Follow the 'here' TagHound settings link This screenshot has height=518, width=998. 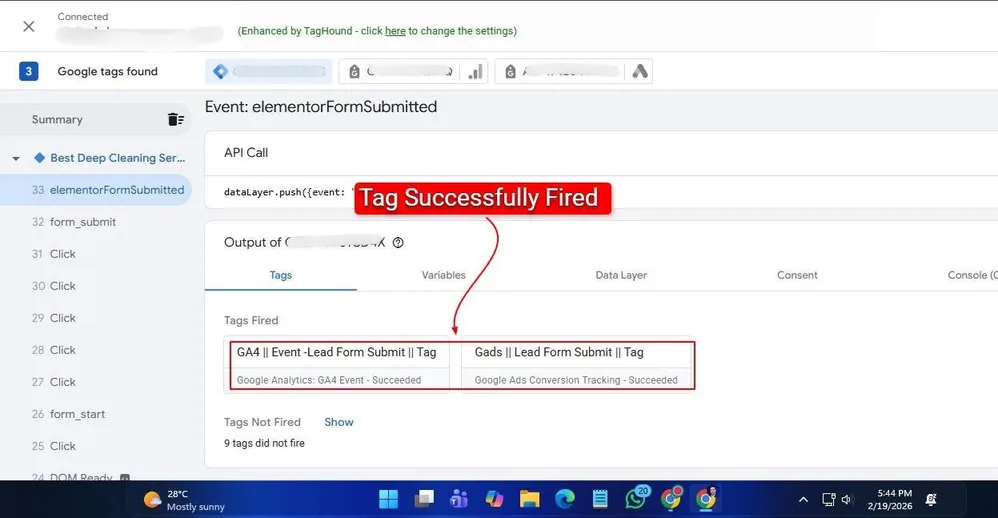[395, 31]
